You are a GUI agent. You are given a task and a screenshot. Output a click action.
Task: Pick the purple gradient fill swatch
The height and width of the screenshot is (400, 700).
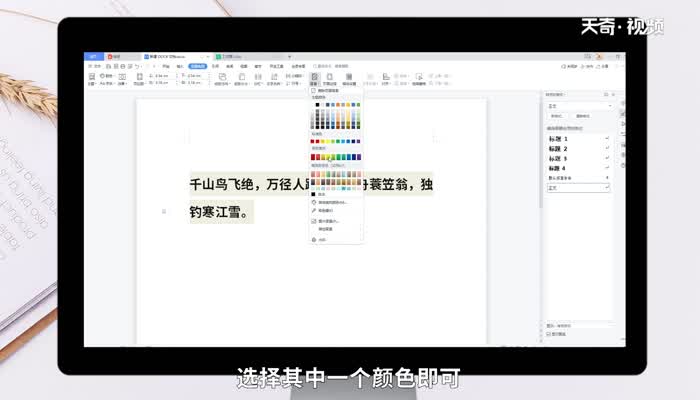click(x=359, y=157)
